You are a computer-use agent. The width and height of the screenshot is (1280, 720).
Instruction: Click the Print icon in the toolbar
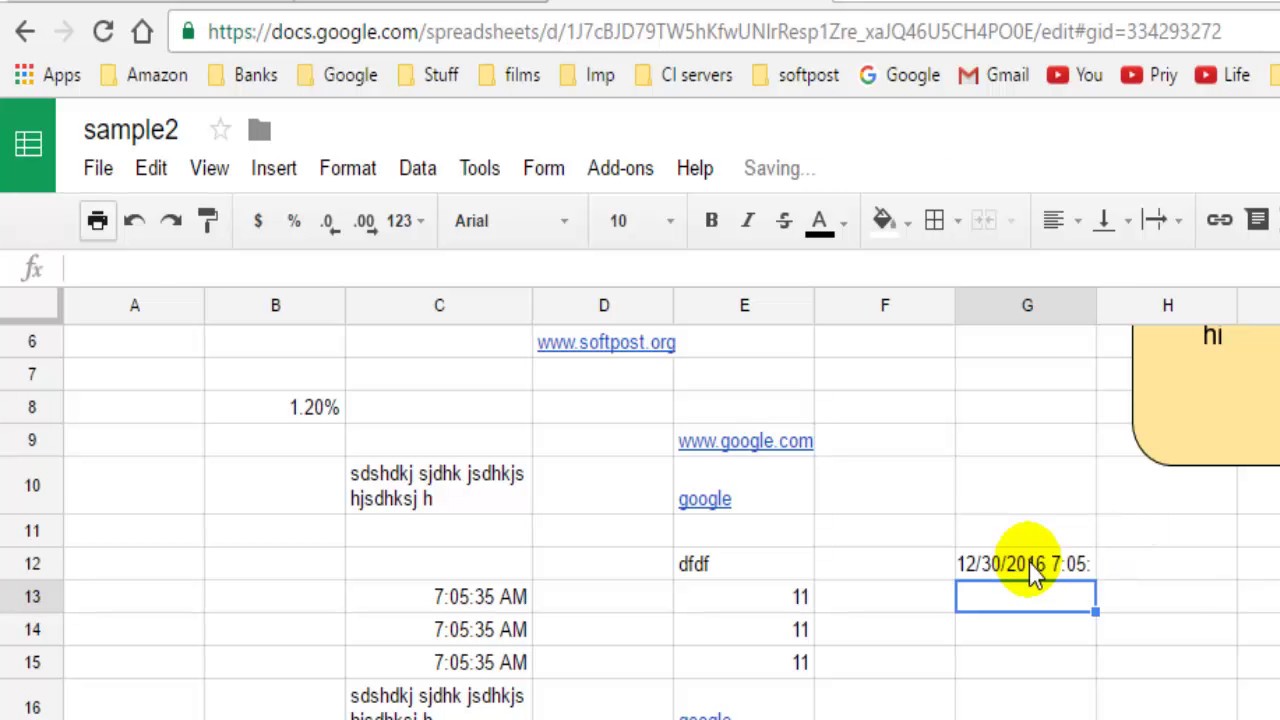click(97, 220)
